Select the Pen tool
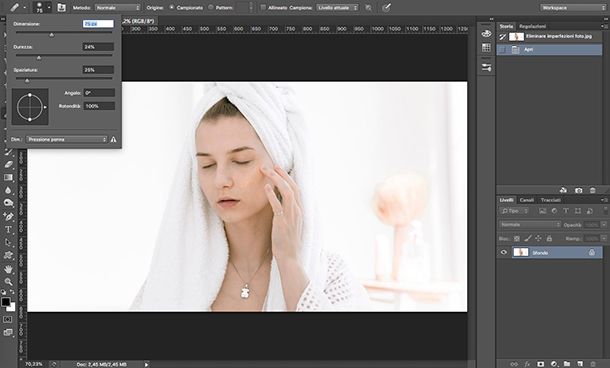This screenshot has height=368, width=610. (x=8, y=216)
